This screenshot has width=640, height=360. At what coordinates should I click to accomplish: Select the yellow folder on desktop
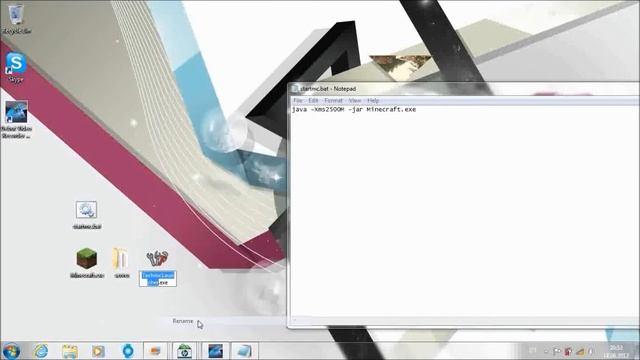click(121, 262)
